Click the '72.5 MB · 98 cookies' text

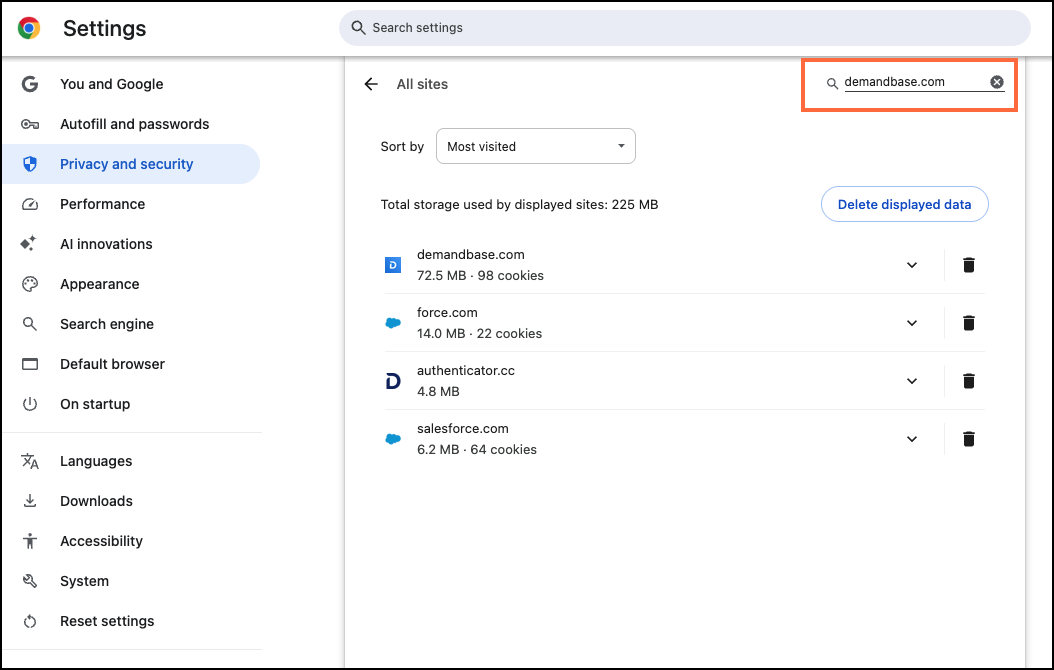(x=480, y=276)
